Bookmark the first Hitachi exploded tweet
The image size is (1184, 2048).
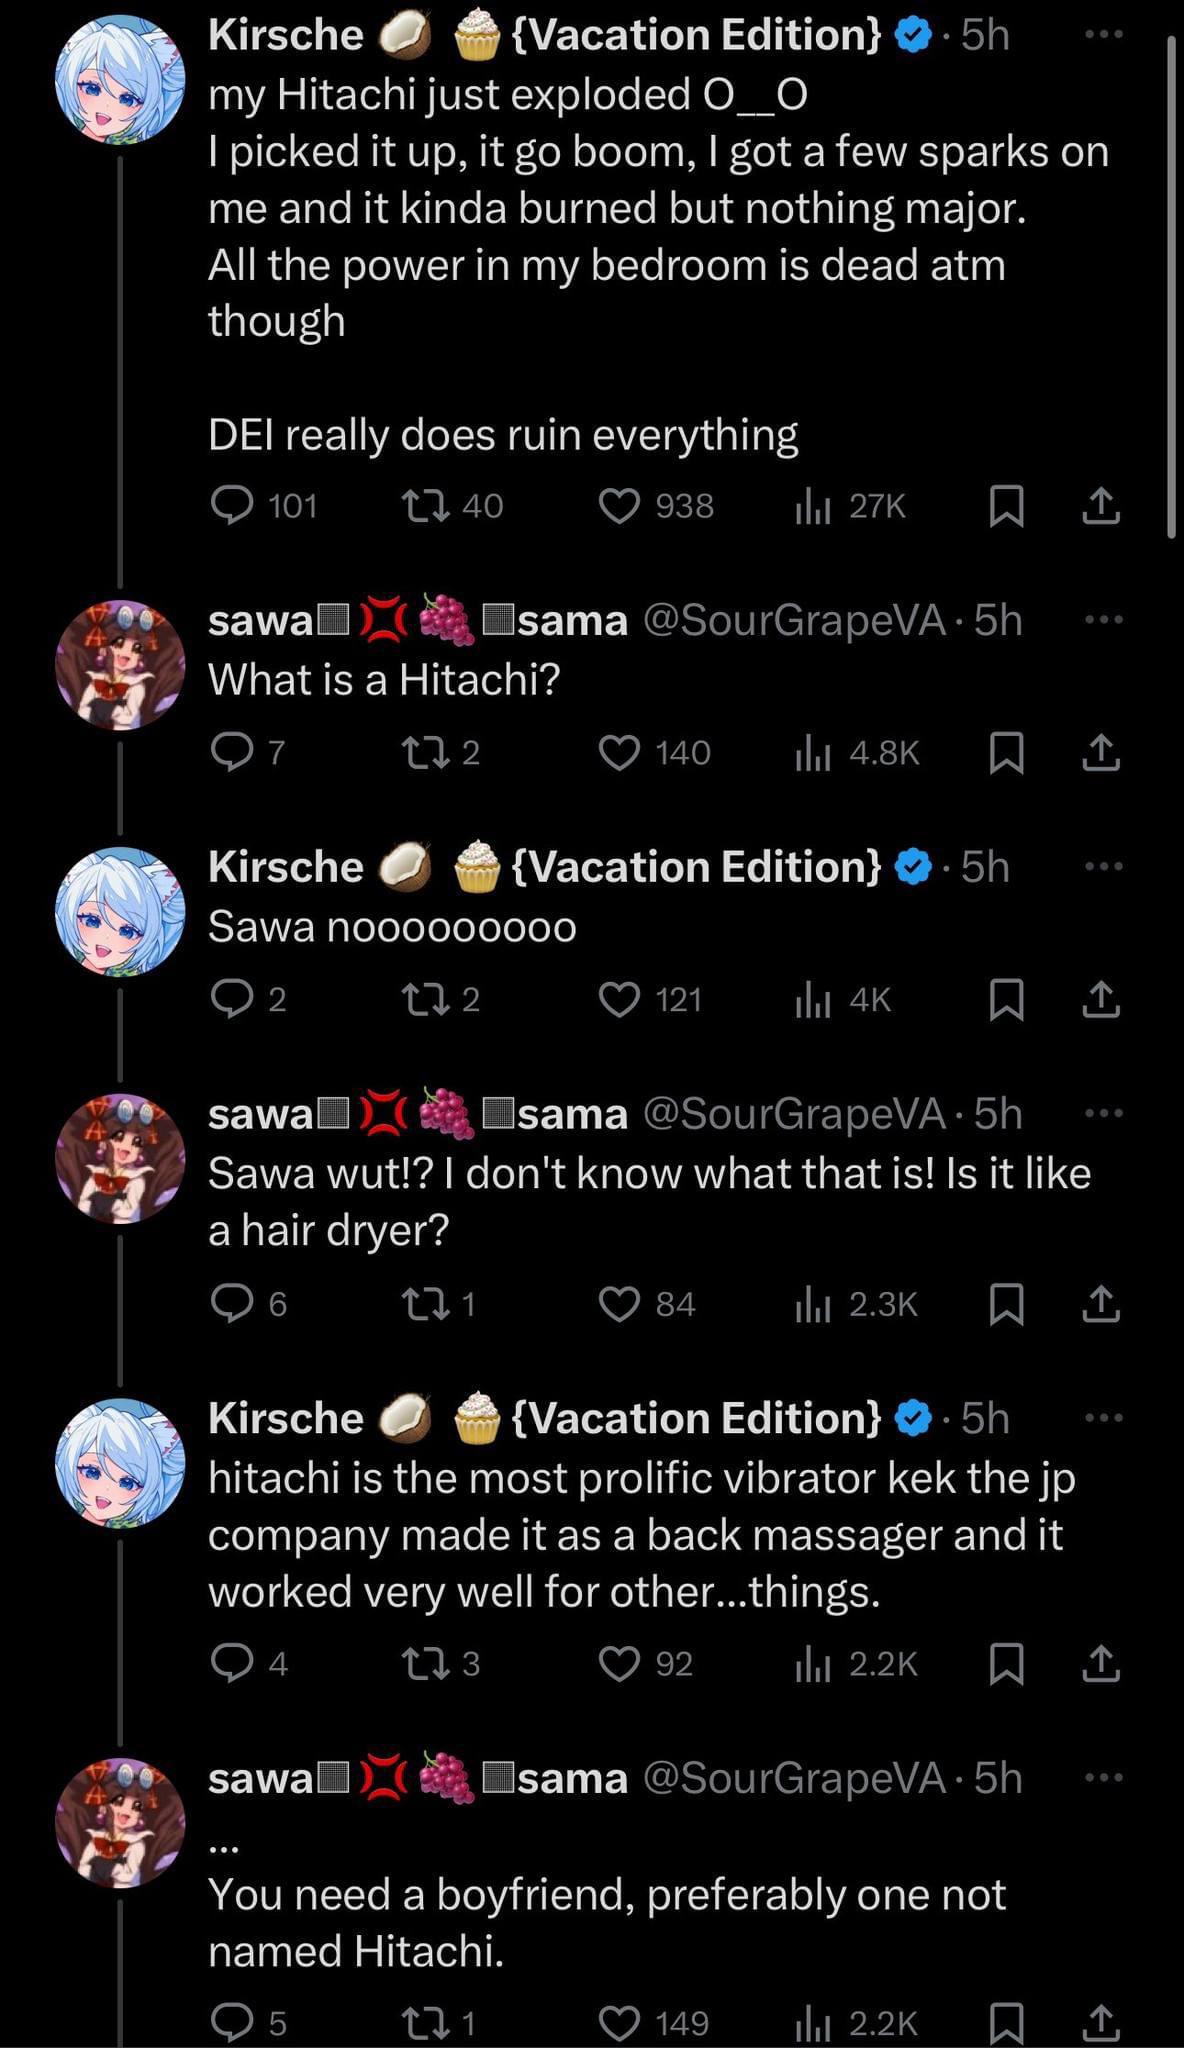[1006, 506]
